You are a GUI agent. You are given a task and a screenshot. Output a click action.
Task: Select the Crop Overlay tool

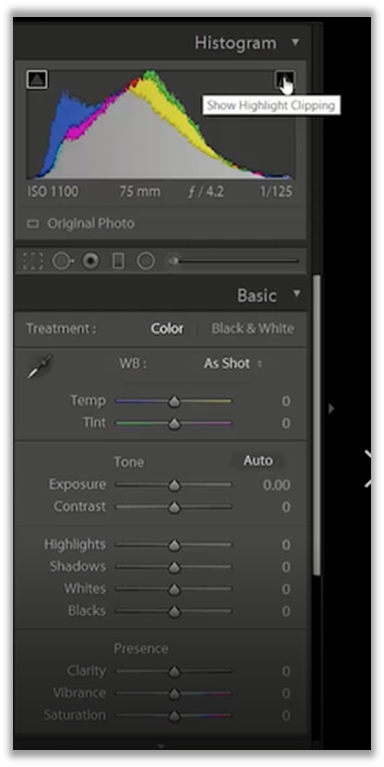(33, 261)
